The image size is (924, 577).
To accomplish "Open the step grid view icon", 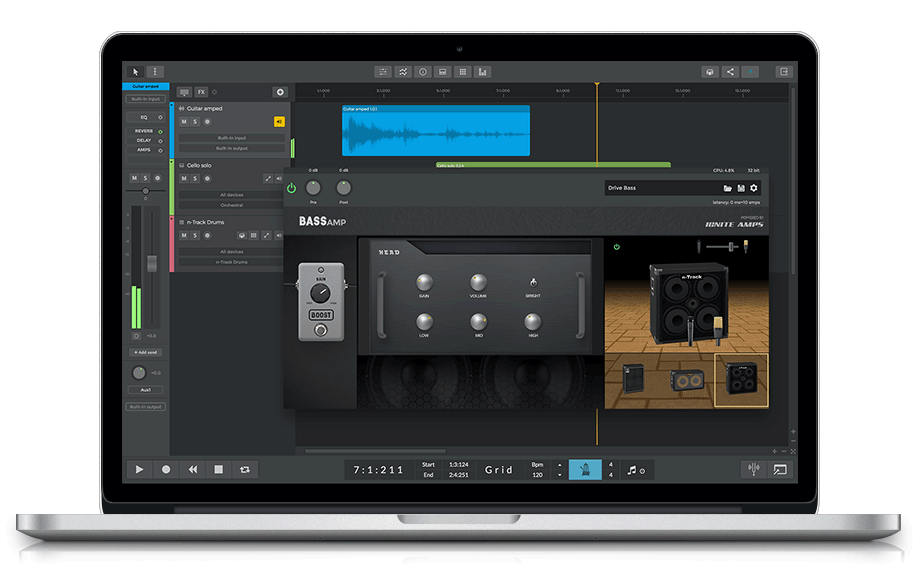I will point(463,71).
